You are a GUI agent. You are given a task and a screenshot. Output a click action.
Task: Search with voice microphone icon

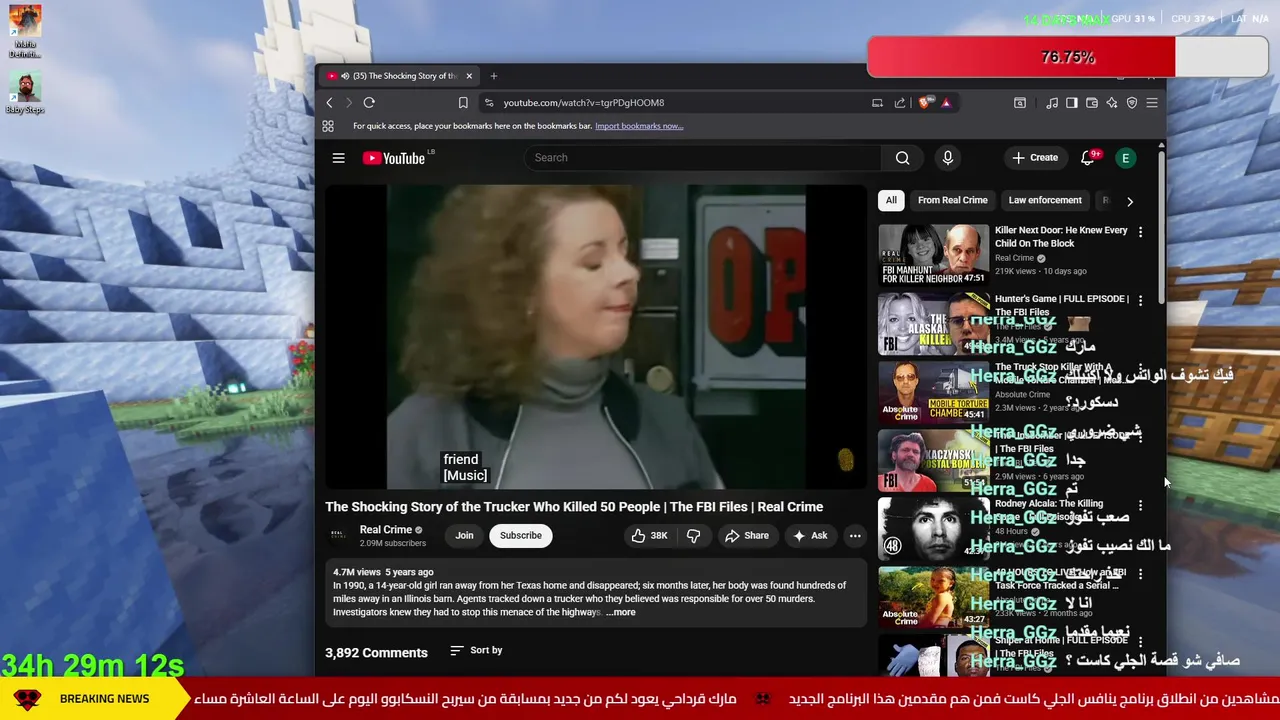click(x=948, y=158)
